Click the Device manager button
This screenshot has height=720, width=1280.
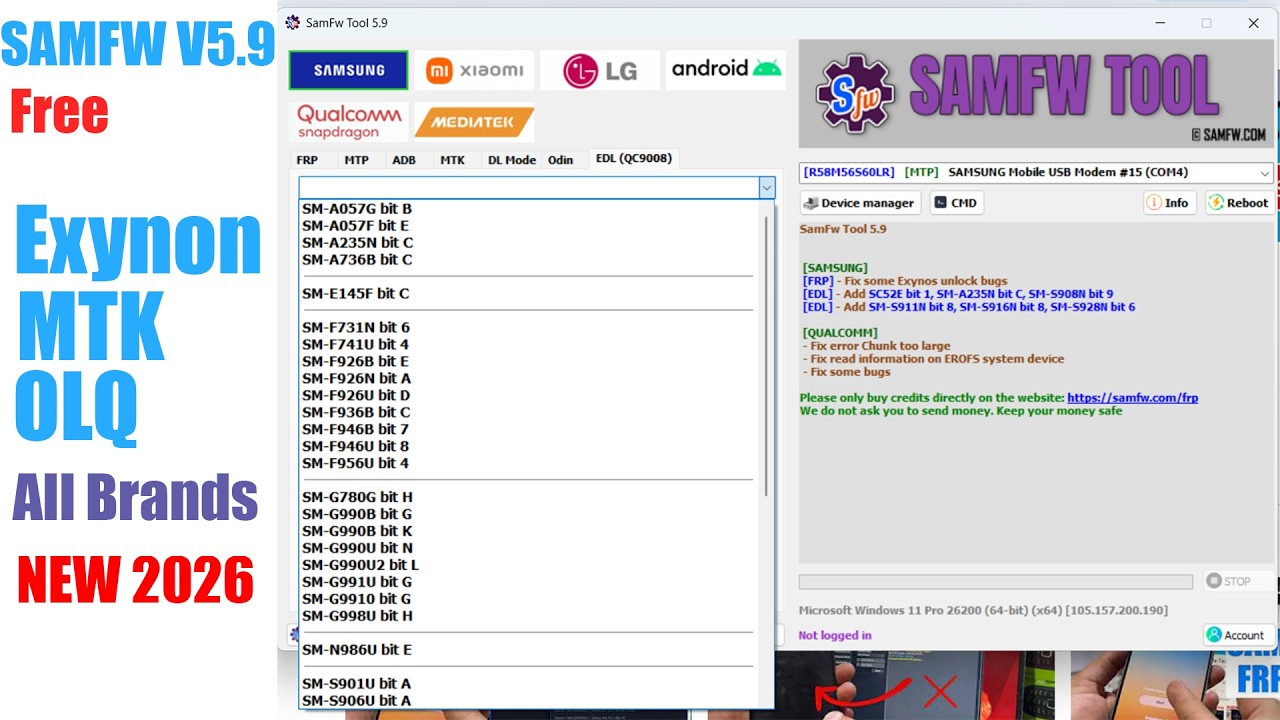858,203
